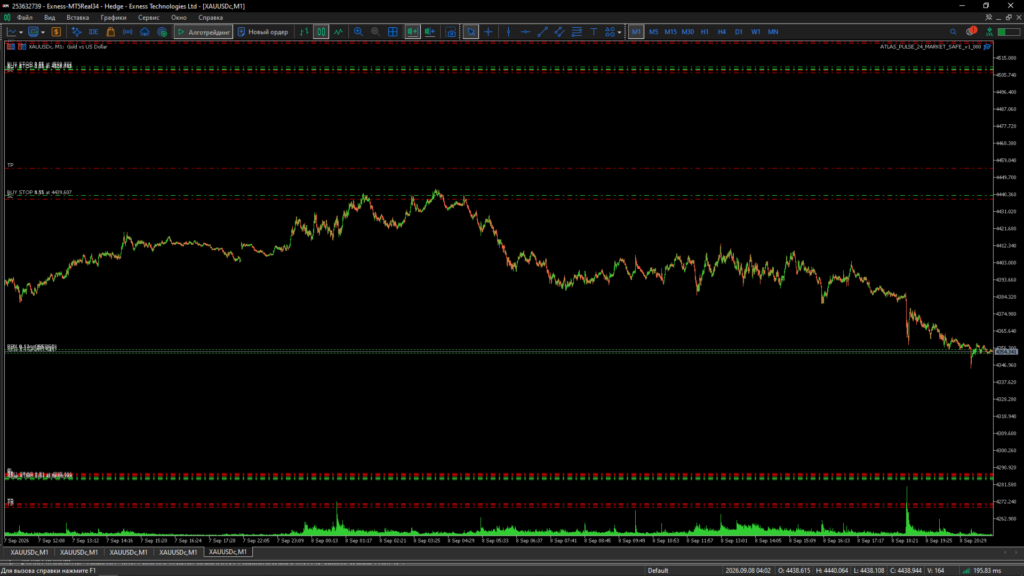Viewport: 1024px width, 576px height.
Task: Open notifications icon with red badge
Action: click(971, 31)
